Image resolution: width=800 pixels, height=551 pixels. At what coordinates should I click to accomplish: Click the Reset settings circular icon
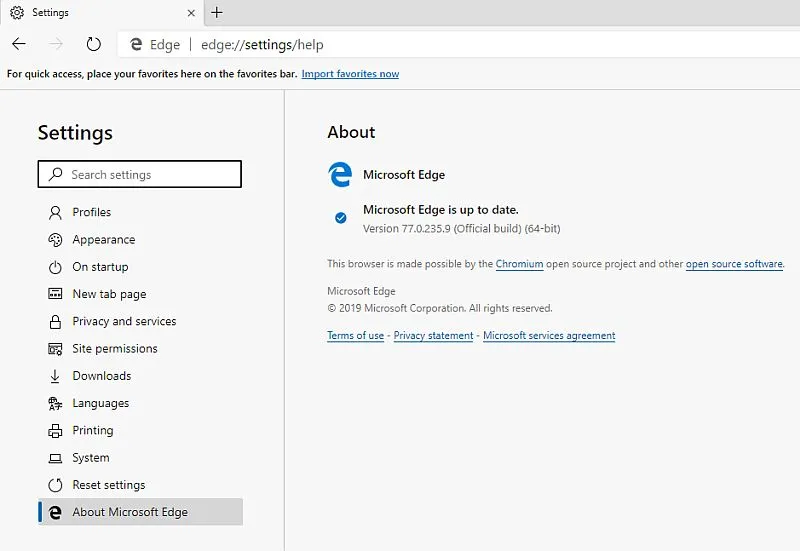pyautogui.click(x=55, y=485)
